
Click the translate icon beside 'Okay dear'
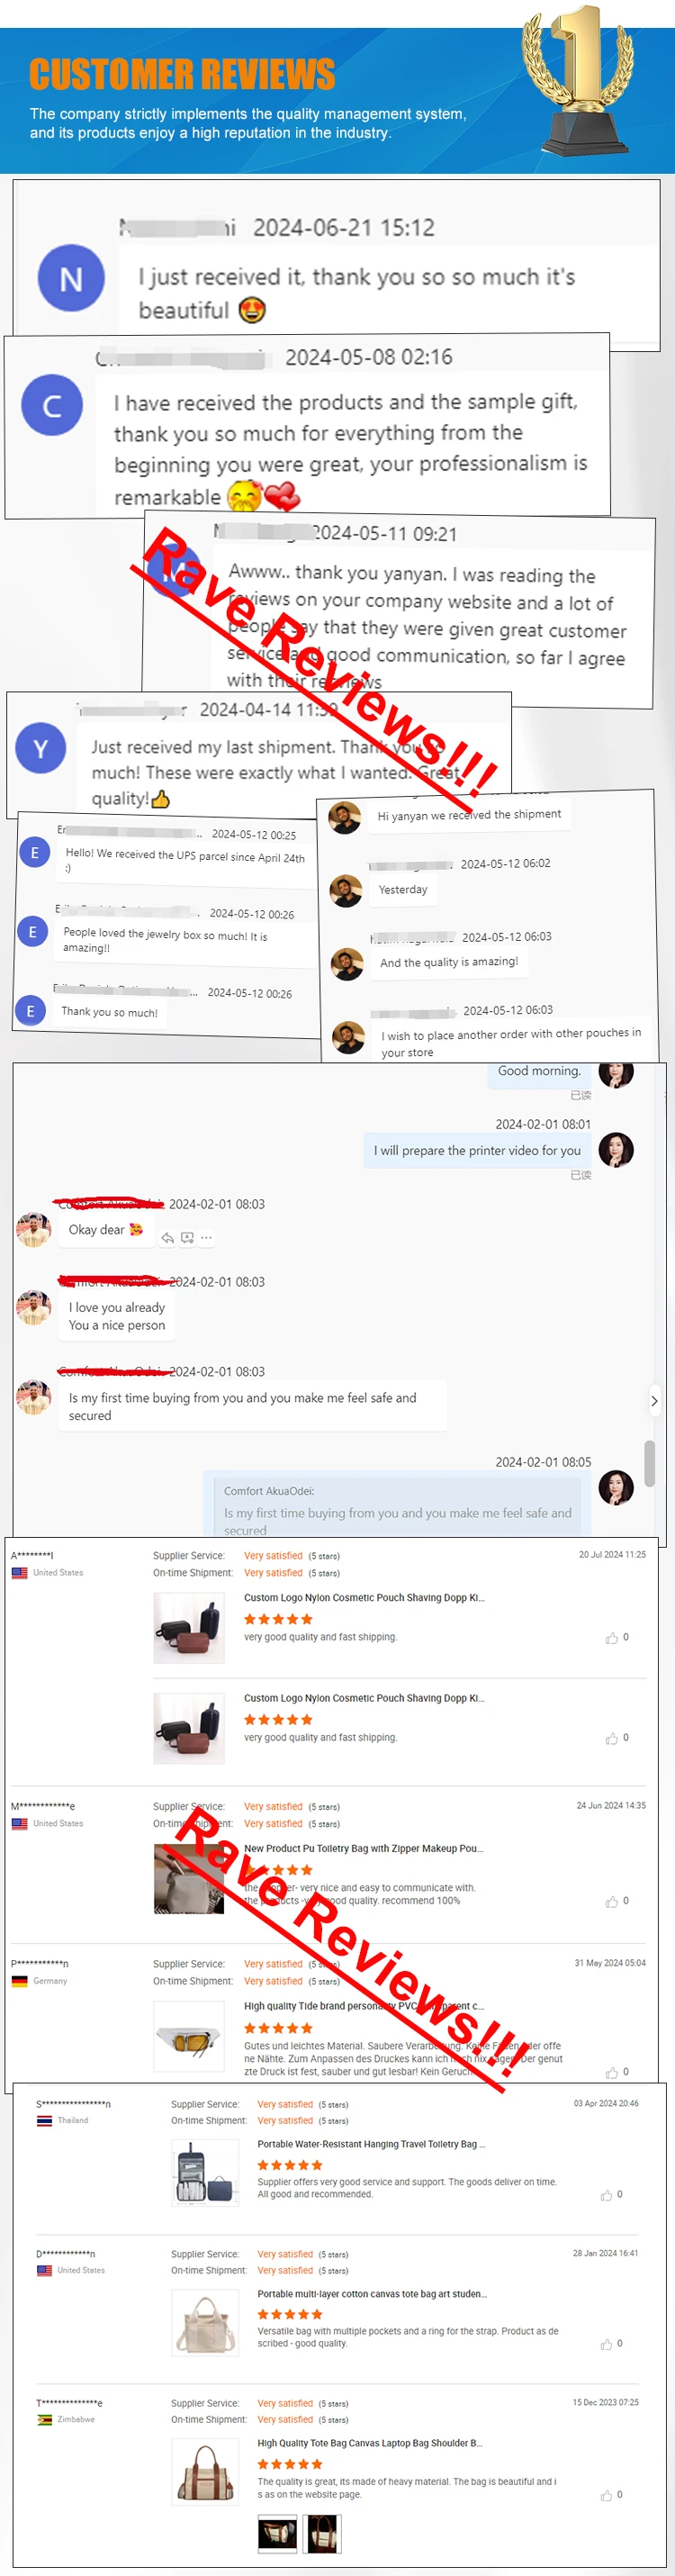187,1238
